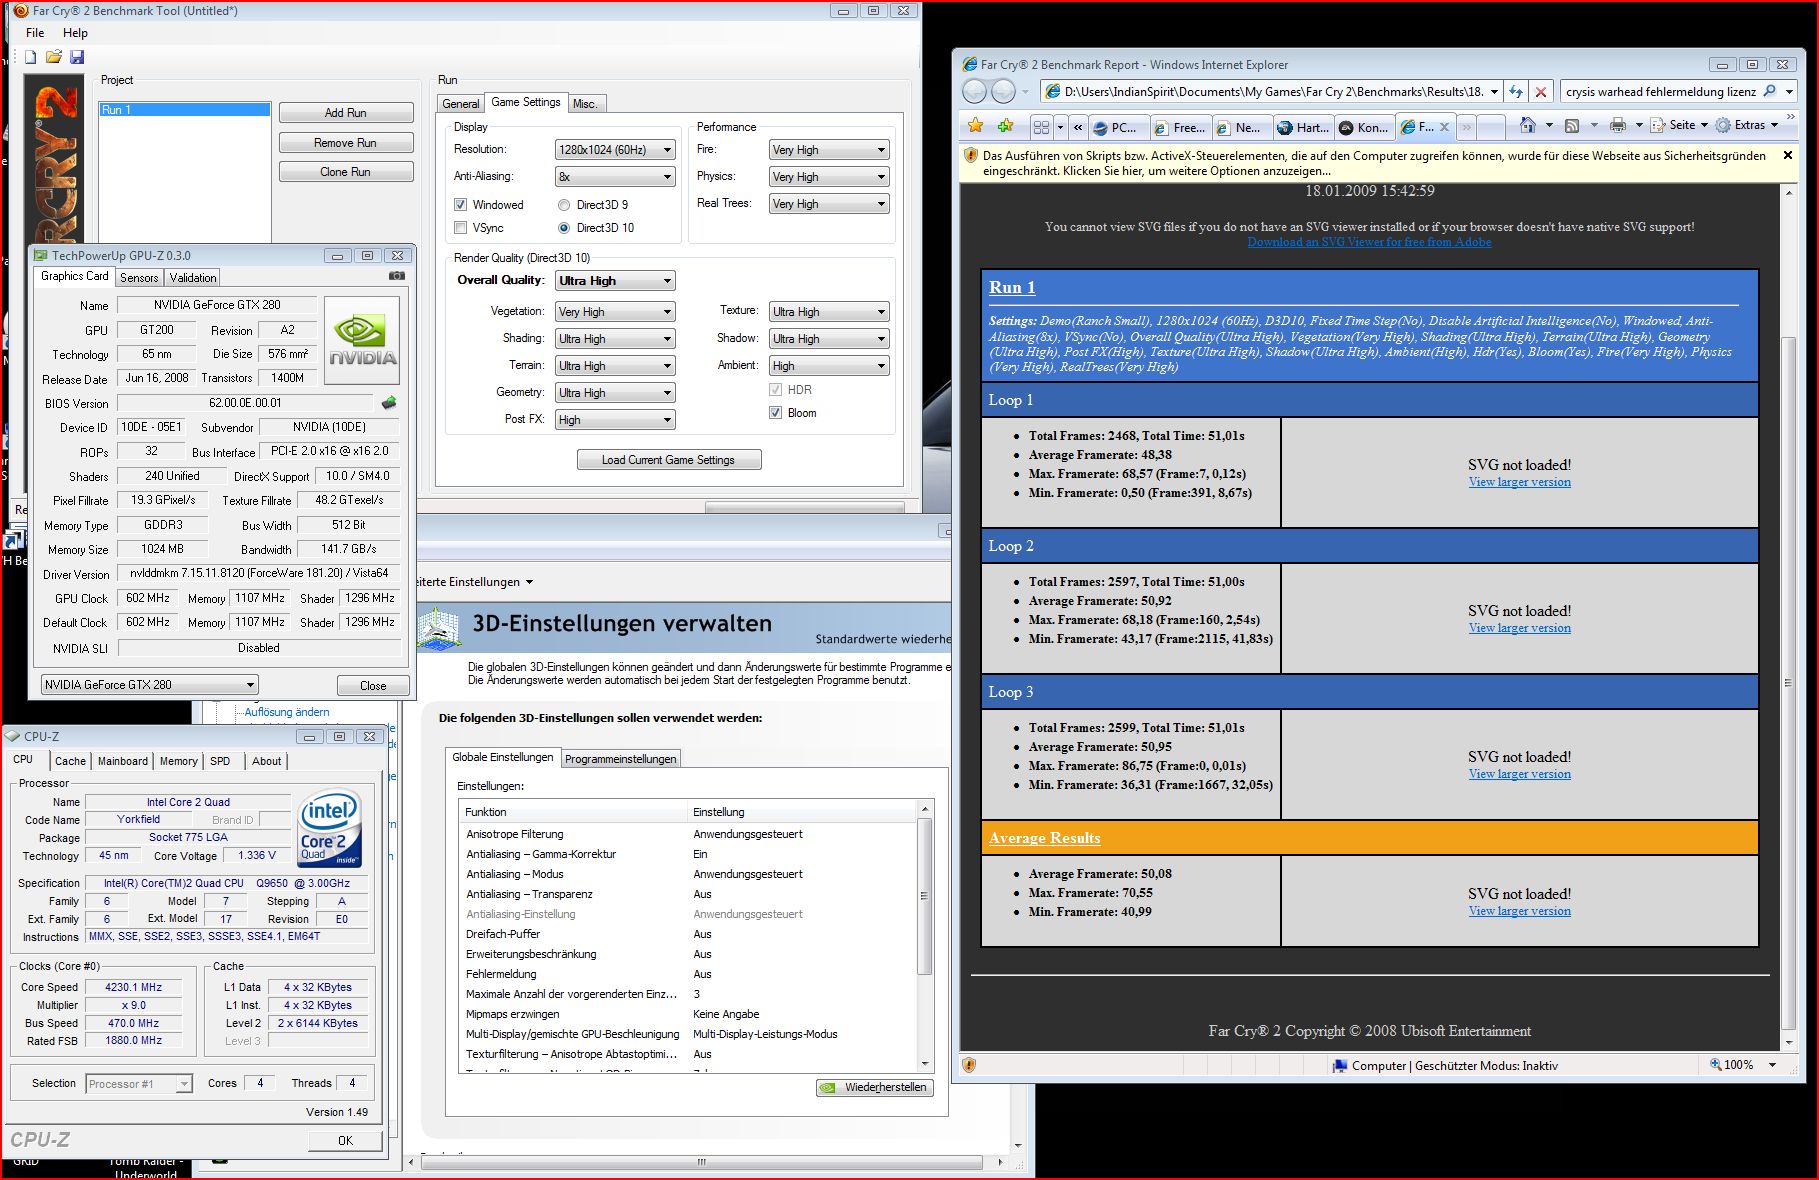Click the RSS feeds icon in IE
The width and height of the screenshot is (1819, 1180).
point(1572,125)
